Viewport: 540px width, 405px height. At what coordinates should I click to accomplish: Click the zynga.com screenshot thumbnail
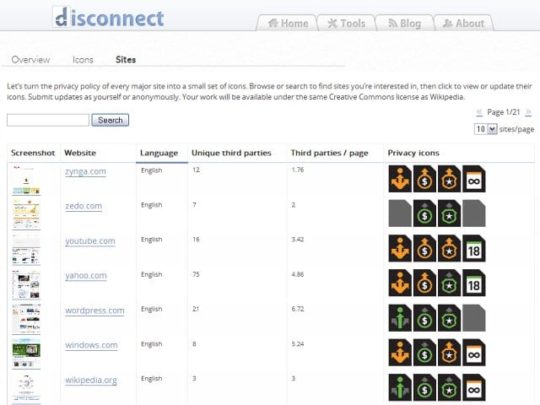(x=26, y=180)
